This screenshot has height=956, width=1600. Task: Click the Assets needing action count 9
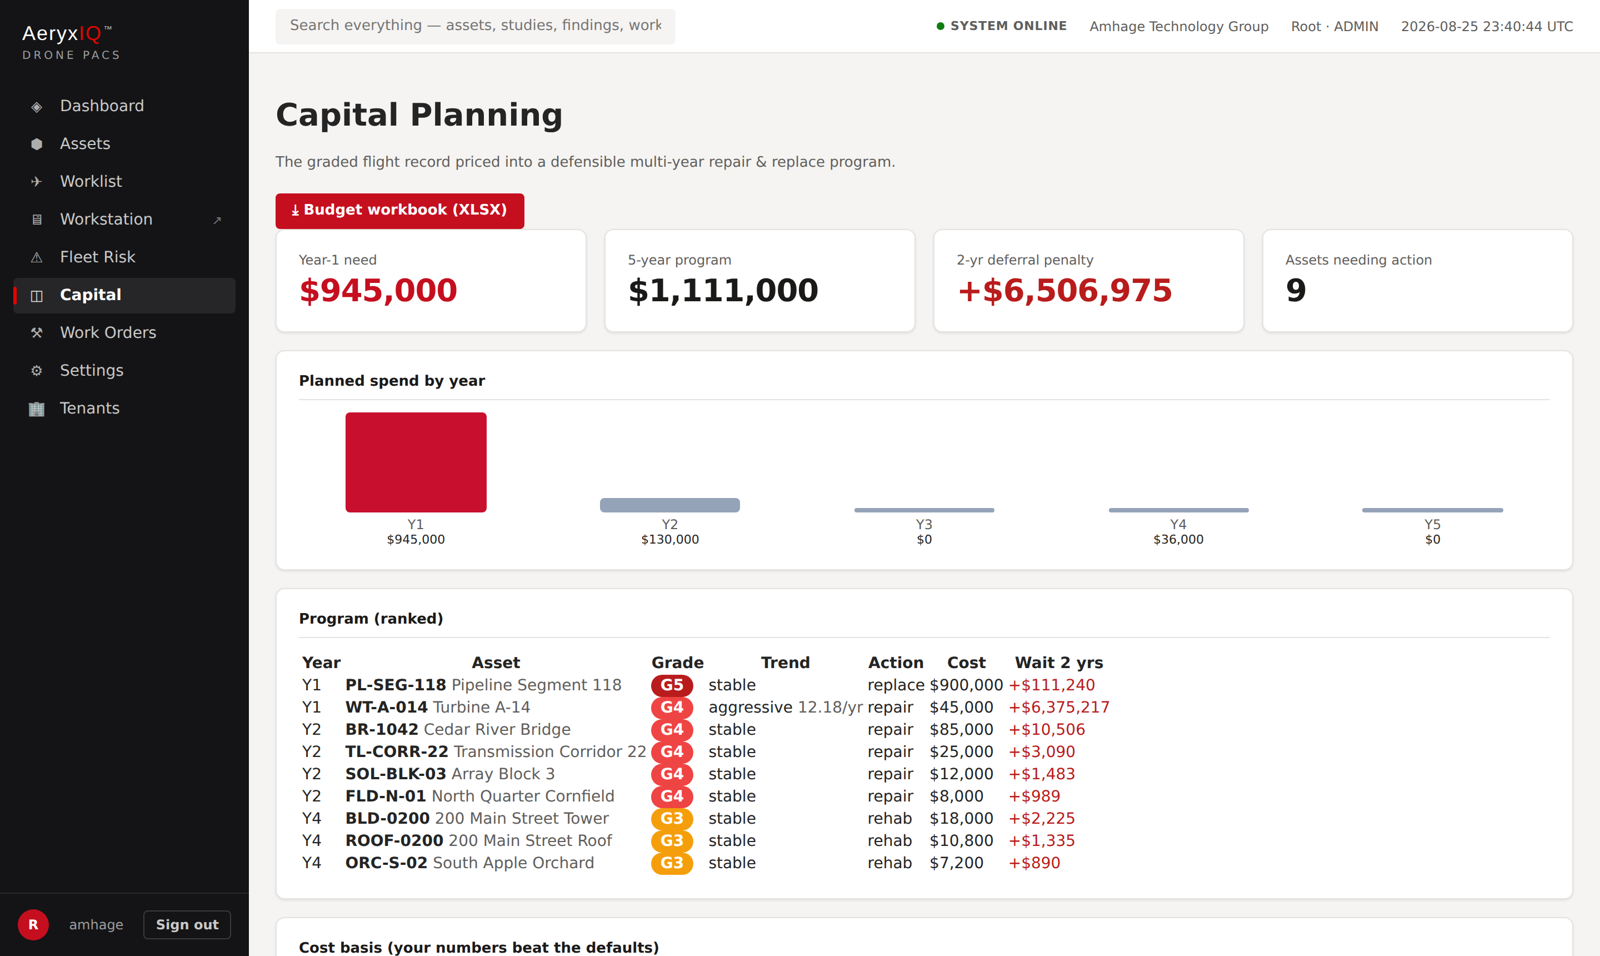click(1296, 291)
